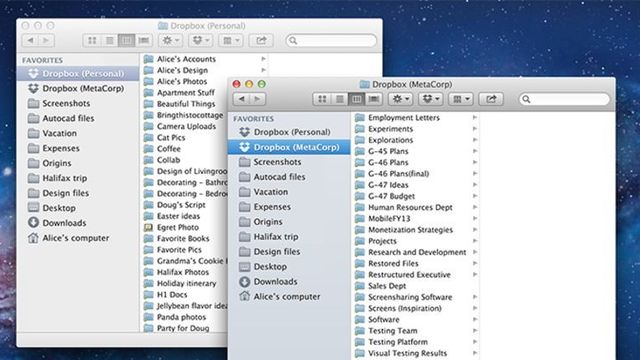Open Vacation in MetaCorp window sidebar
Image resolution: width=640 pixels, height=360 pixels.
(x=289, y=192)
